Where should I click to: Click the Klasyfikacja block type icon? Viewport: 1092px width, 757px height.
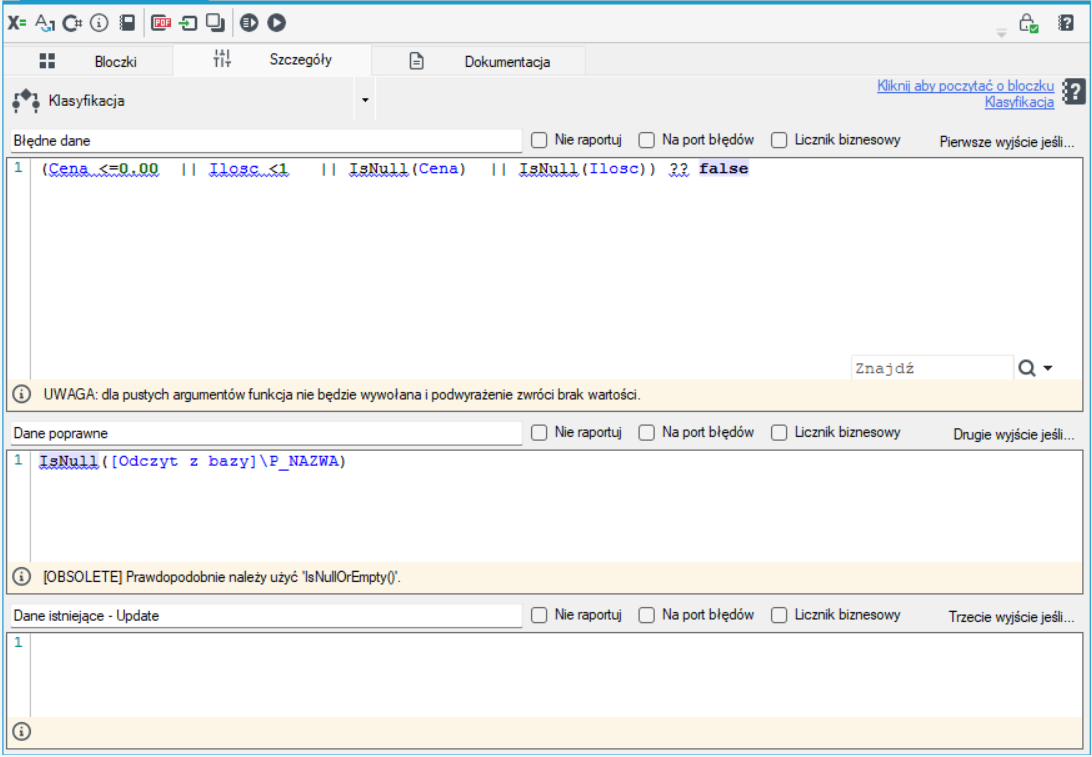tap(26, 101)
